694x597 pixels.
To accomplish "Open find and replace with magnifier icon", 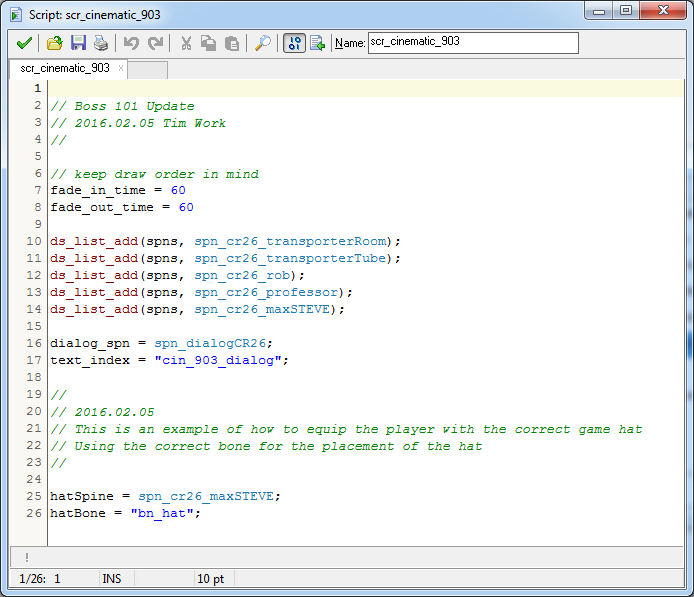I will (x=263, y=43).
